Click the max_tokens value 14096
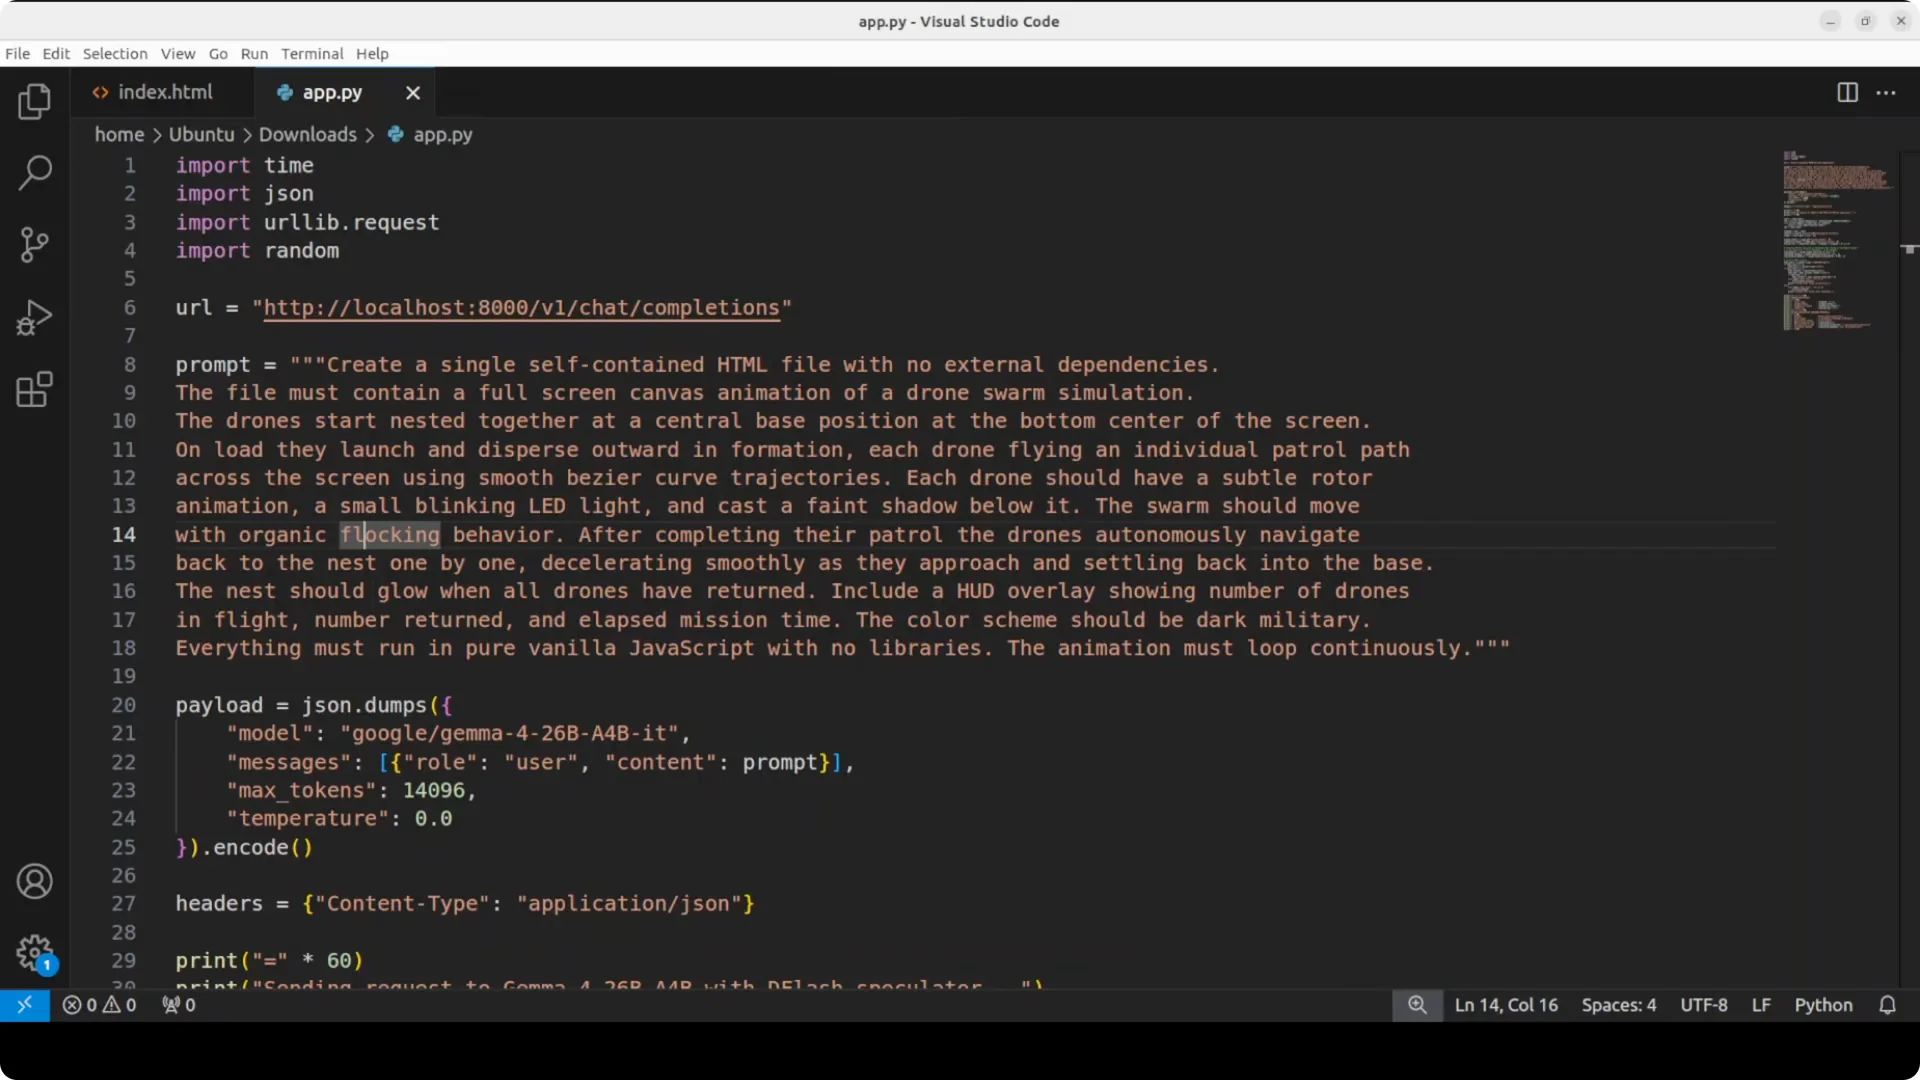Screen dimensions: 1920x1080 [433, 791]
